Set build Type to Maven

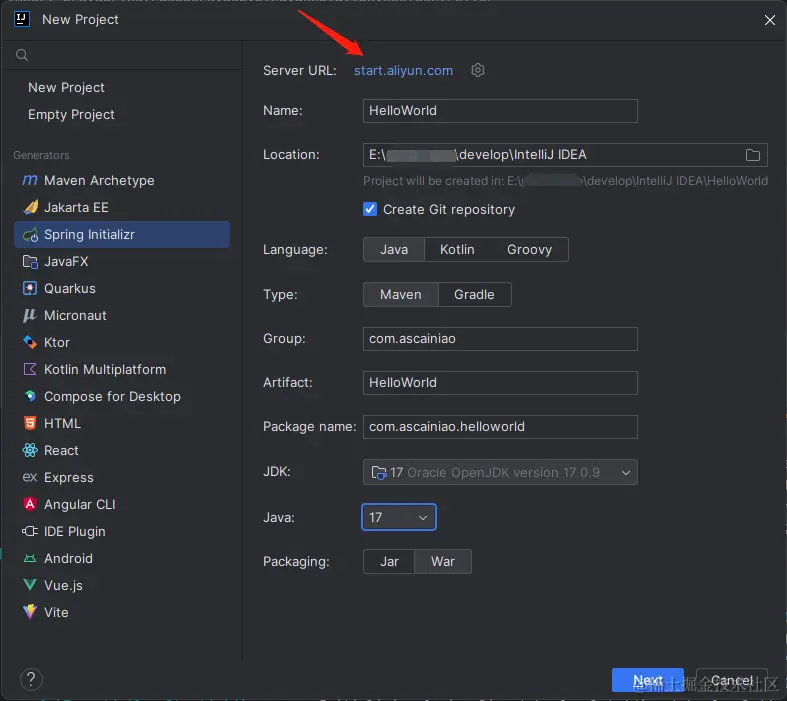[401, 294]
